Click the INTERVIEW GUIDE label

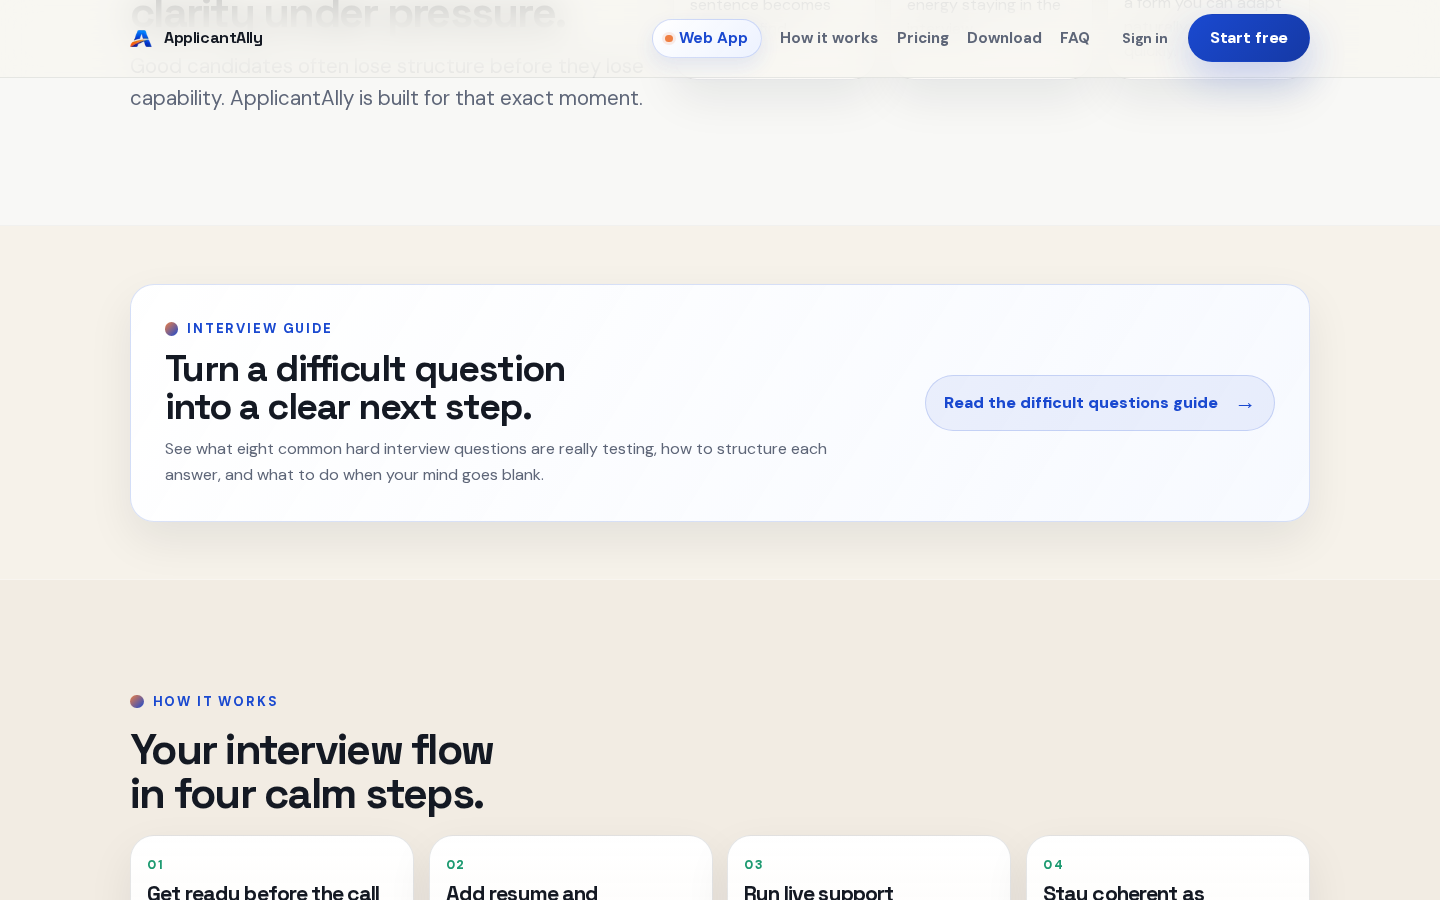coord(259,328)
